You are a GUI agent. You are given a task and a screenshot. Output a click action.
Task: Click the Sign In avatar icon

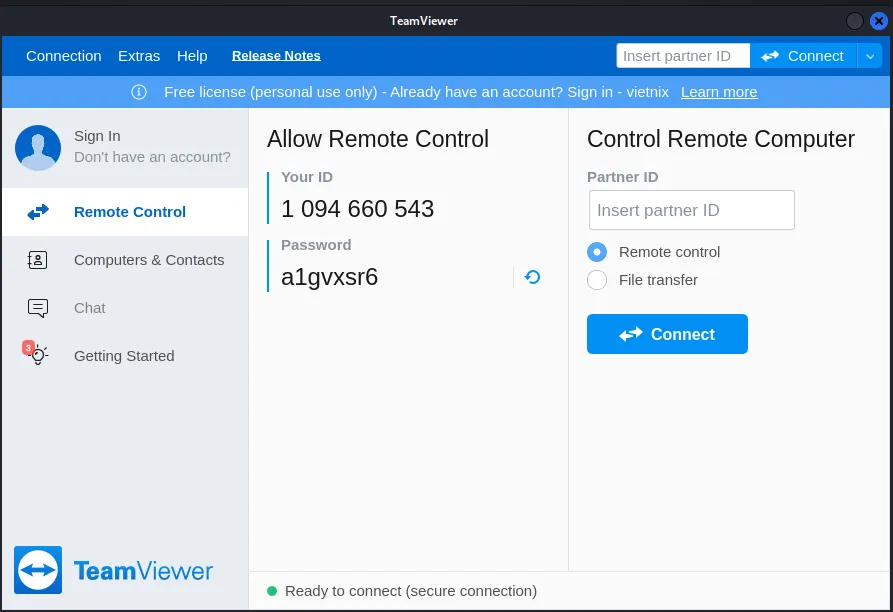click(x=38, y=147)
